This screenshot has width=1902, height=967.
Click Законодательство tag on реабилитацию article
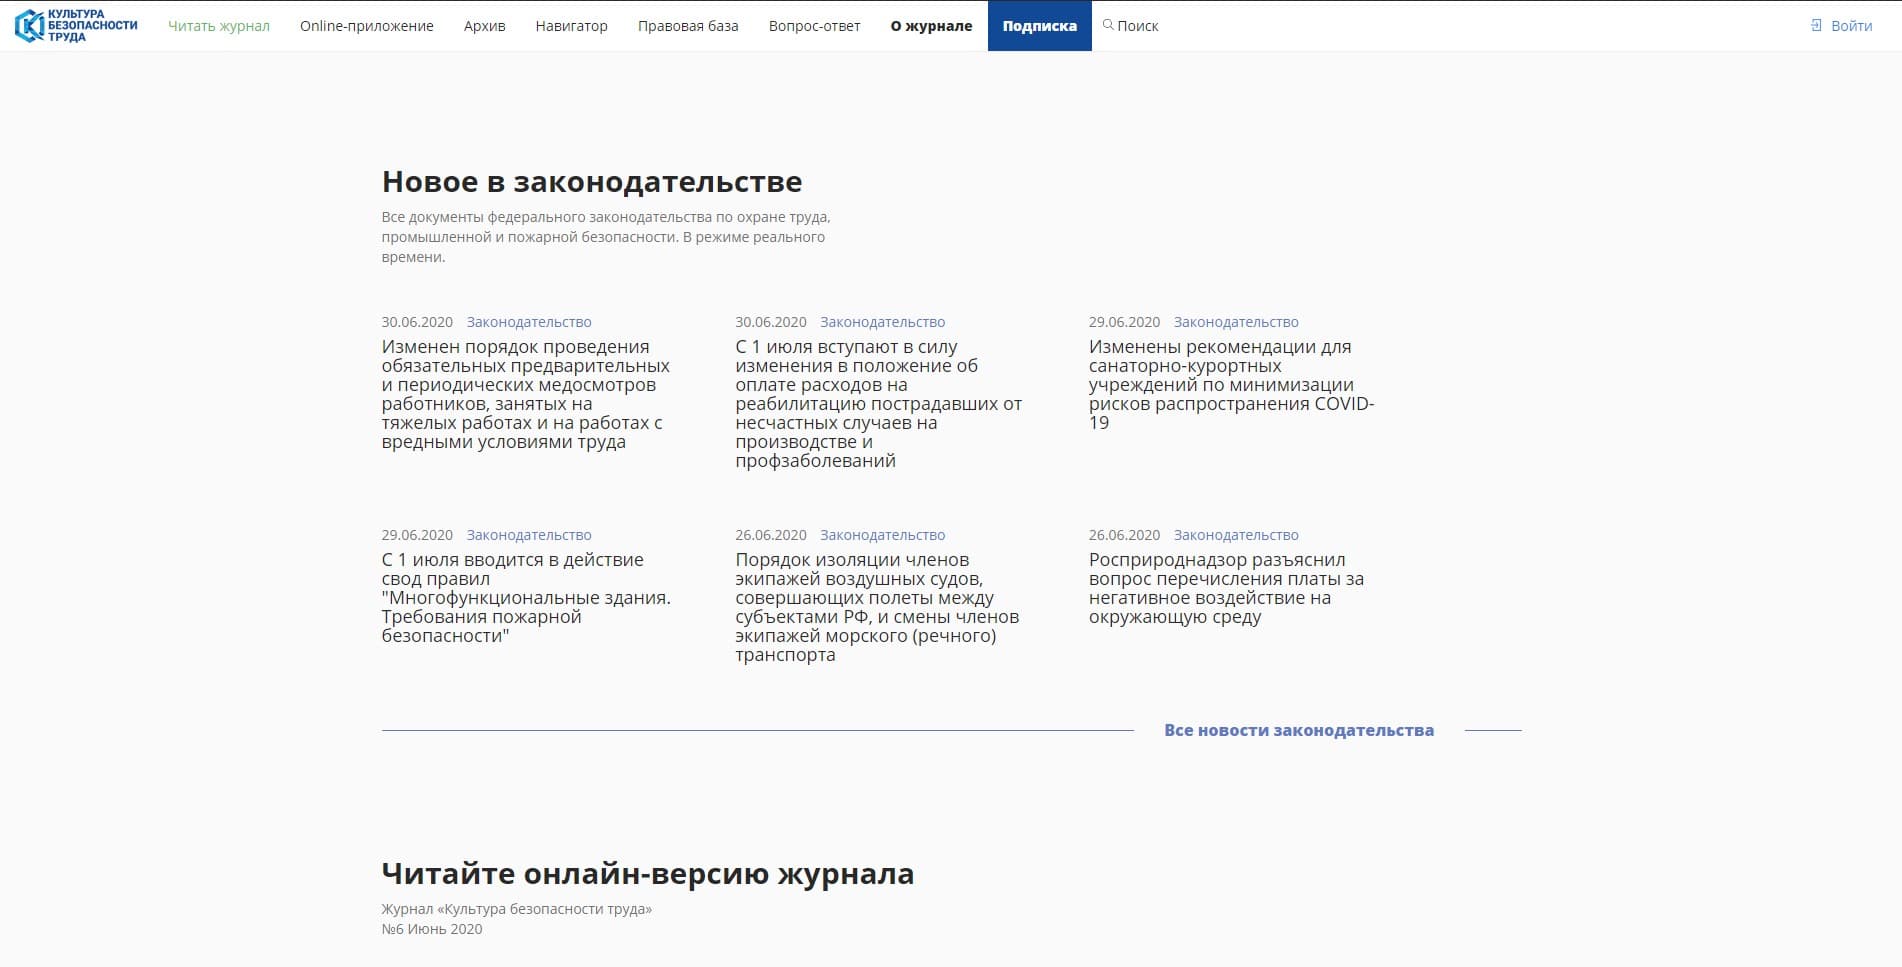883,322
